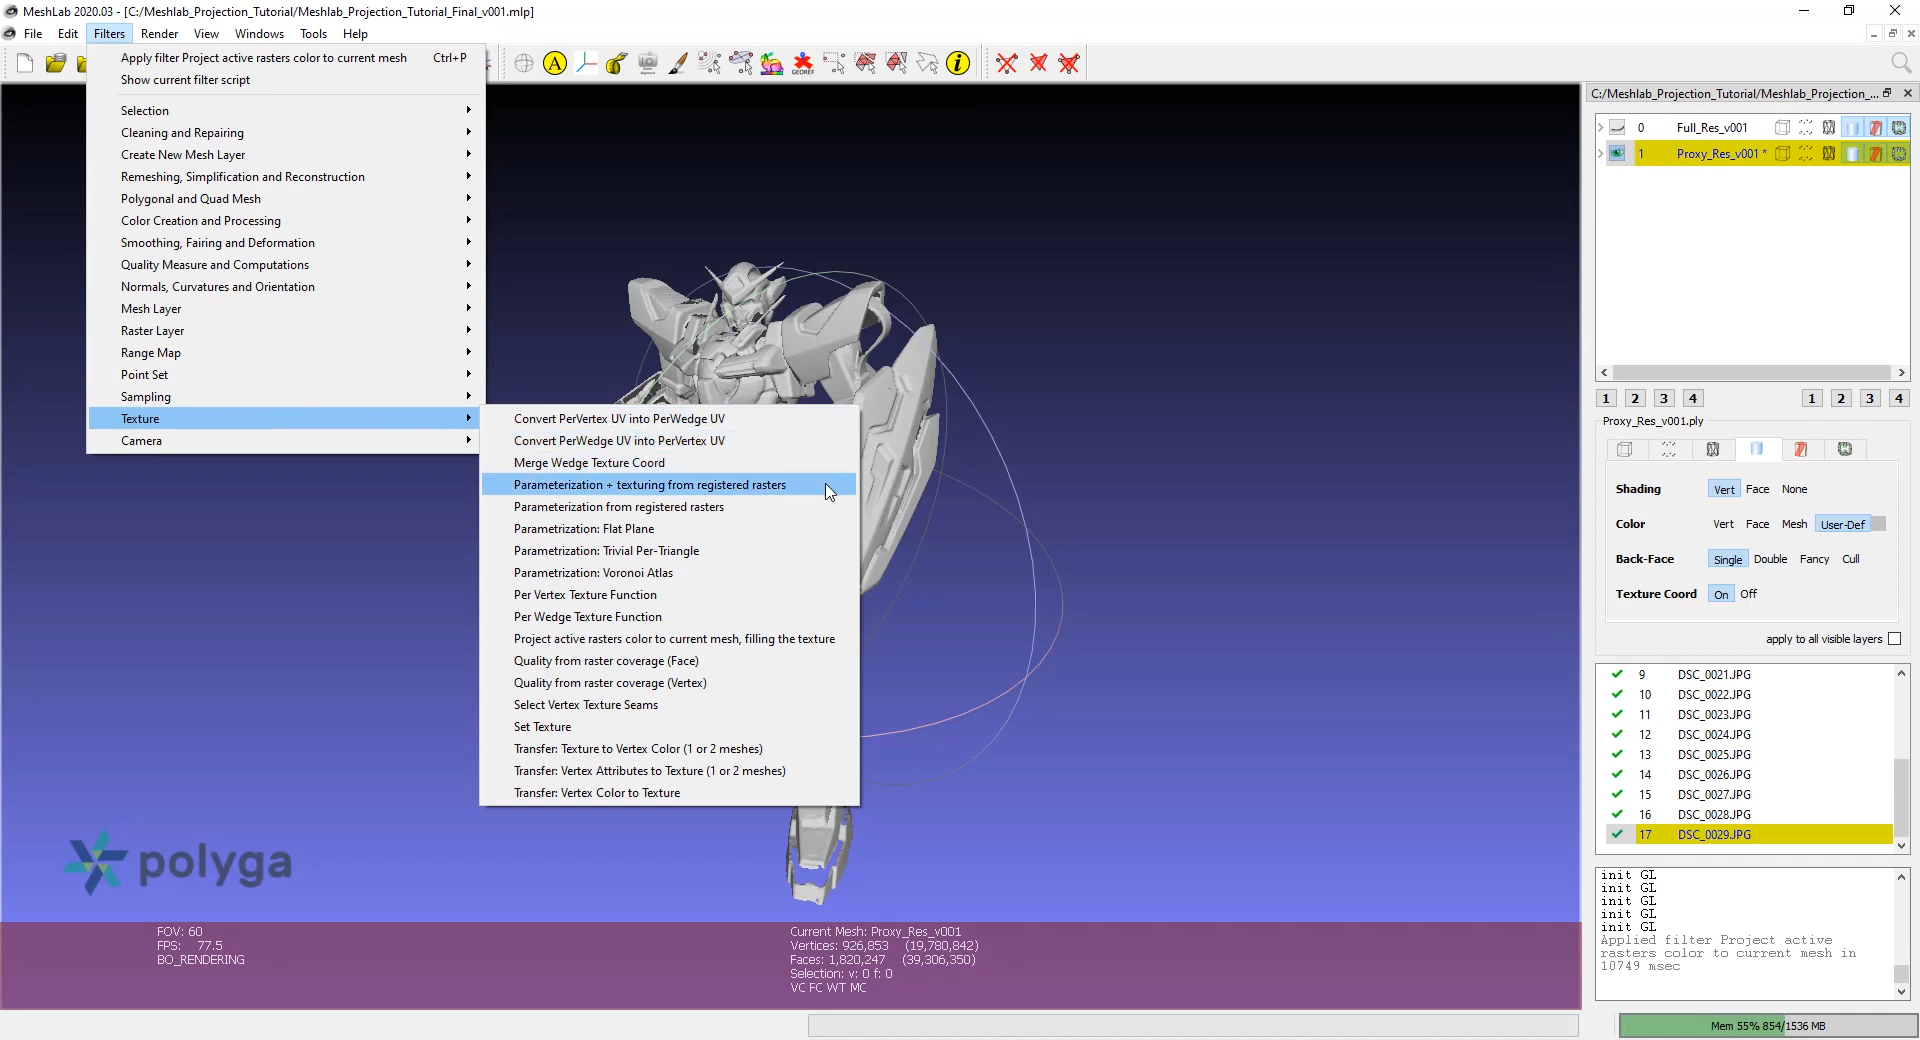Click the yellow info icon

pos(958,64)
